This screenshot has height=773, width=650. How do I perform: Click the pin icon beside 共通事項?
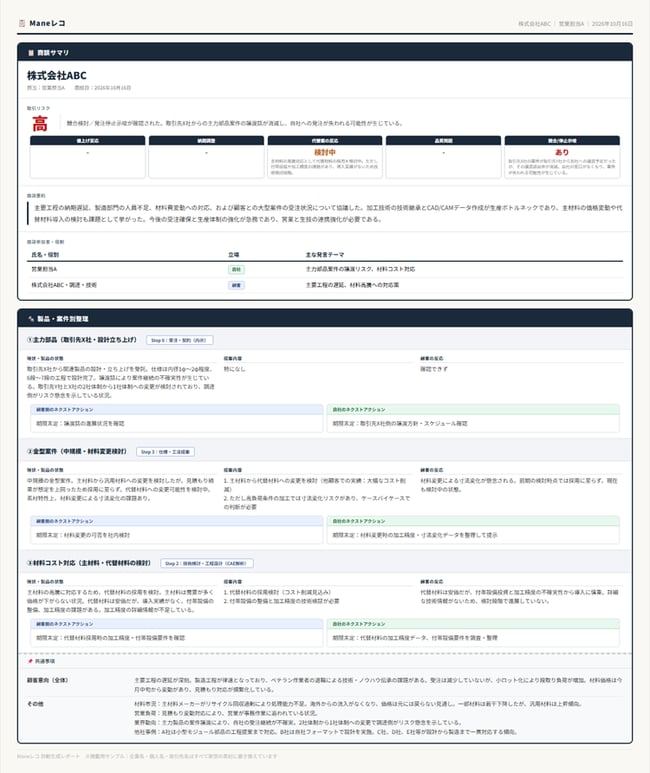[30, 661]
